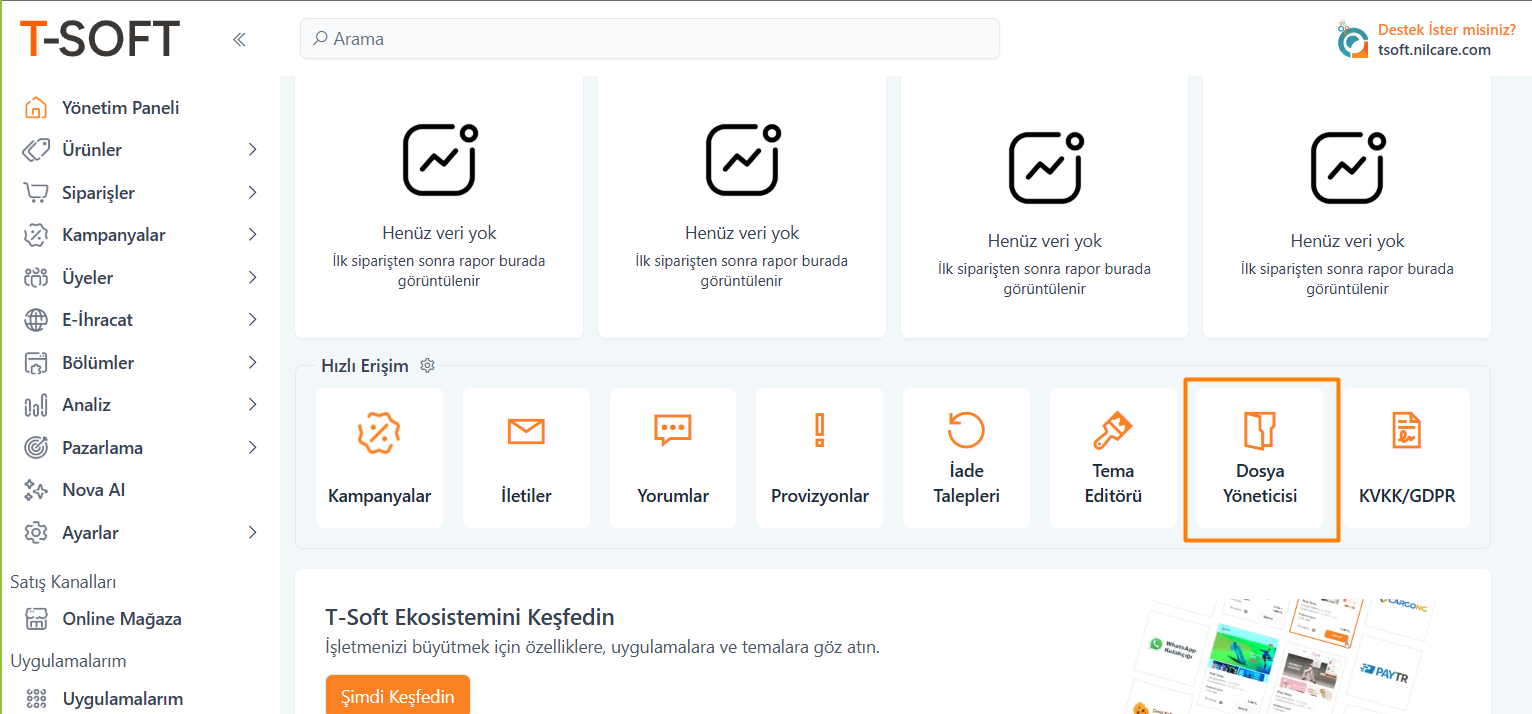Click the support headset icon

pyautogui.click(x=1353, y=41)
